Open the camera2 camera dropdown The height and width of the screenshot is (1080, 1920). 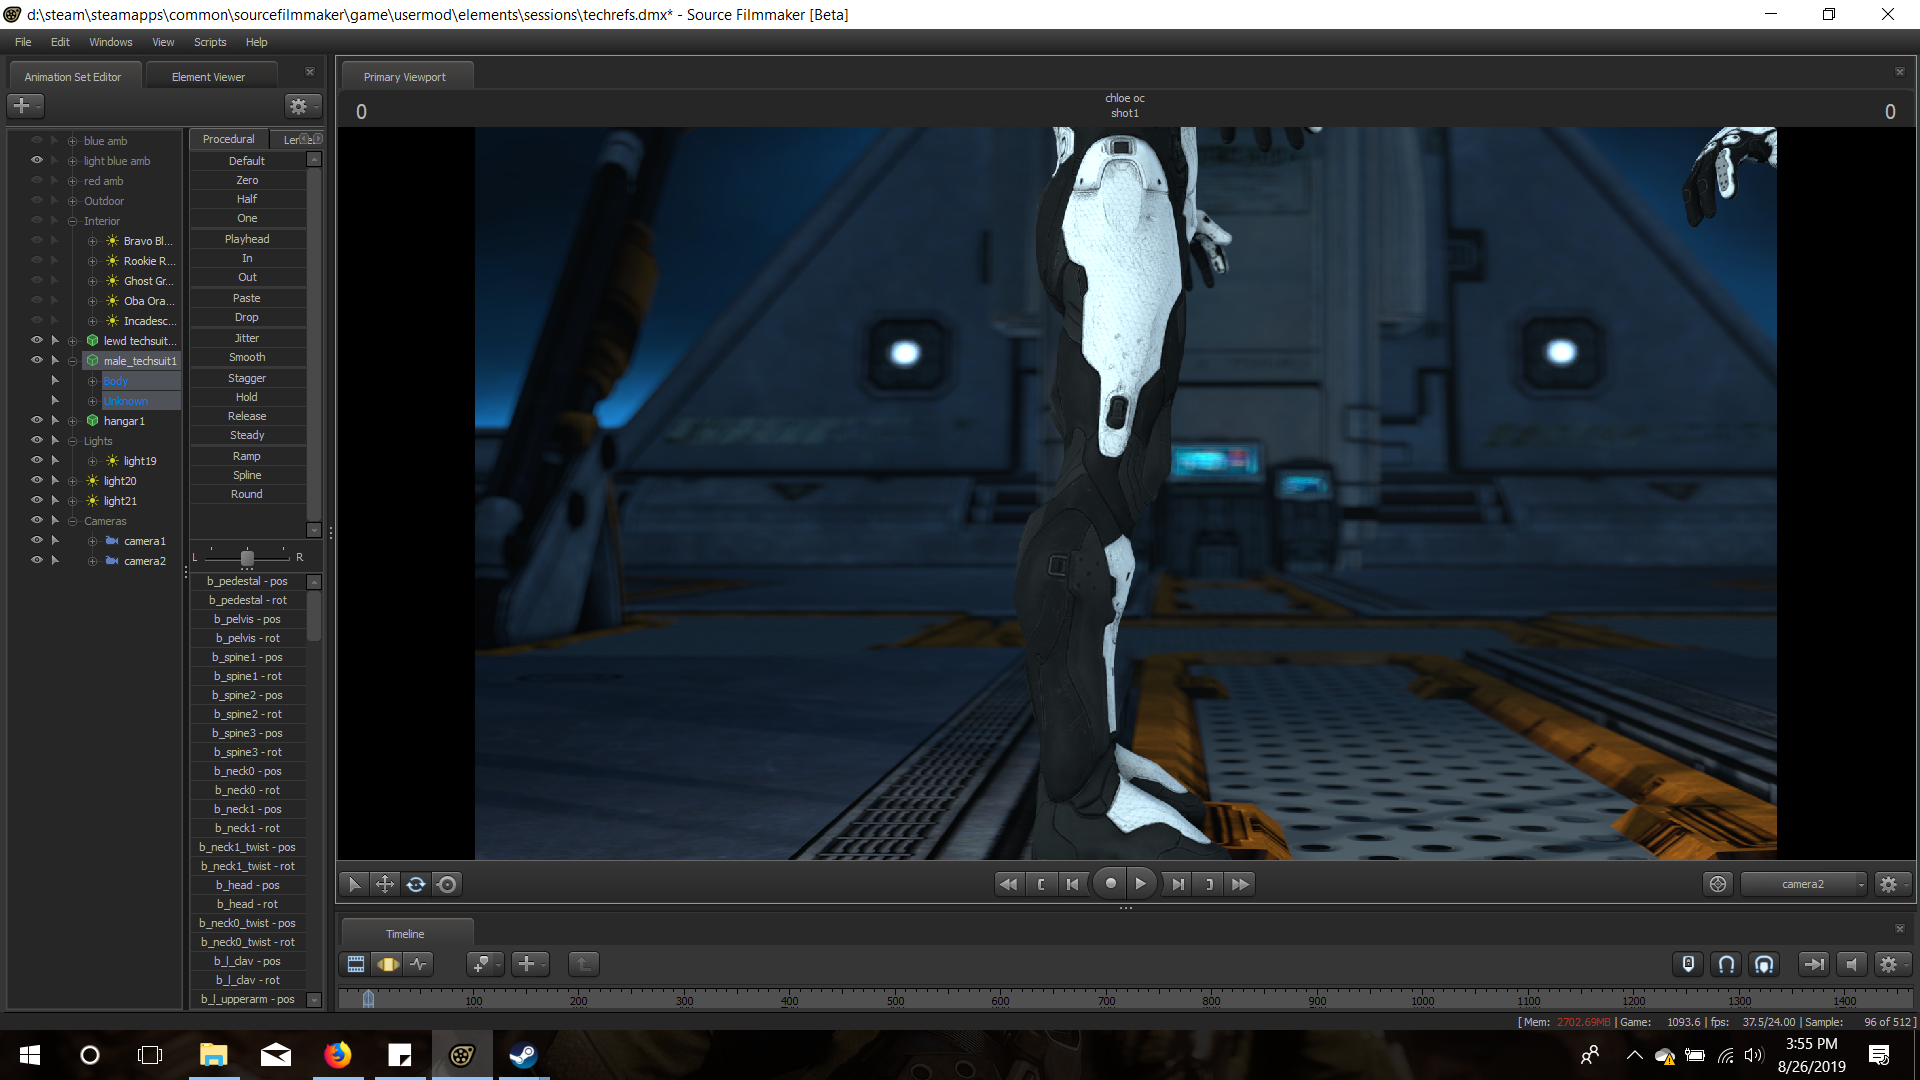pos(1804,884)
